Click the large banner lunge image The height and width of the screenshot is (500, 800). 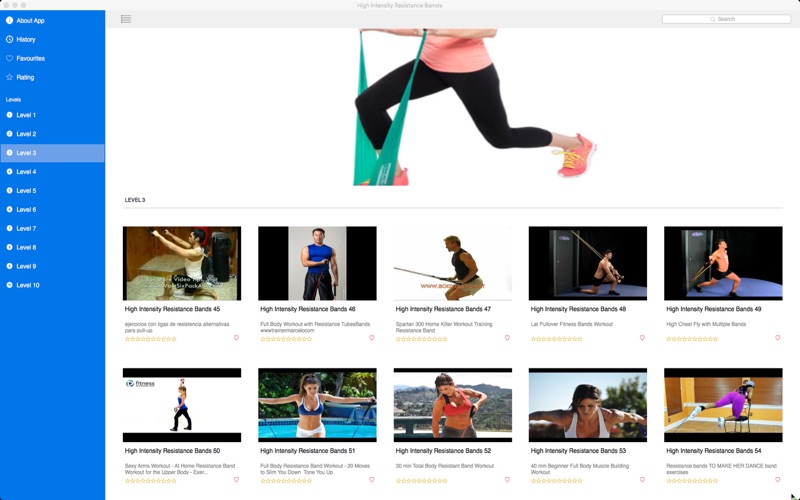tap(474, 107)
